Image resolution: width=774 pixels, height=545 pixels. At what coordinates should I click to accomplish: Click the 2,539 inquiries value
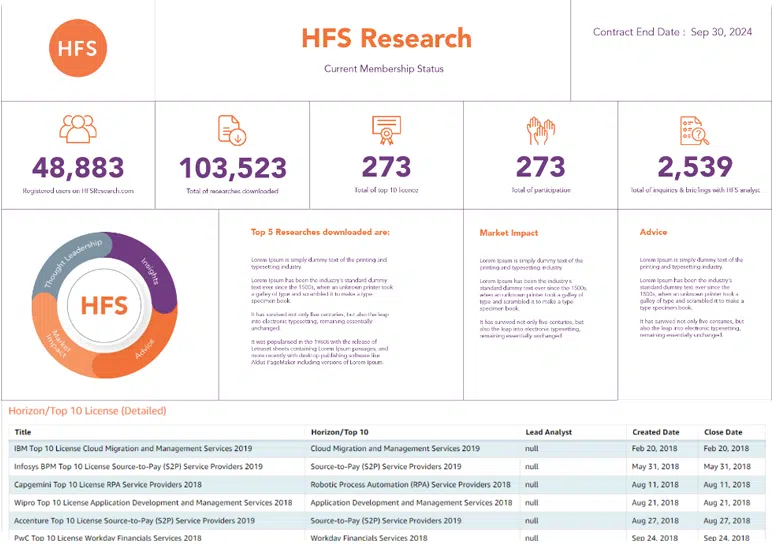[695, 167]
